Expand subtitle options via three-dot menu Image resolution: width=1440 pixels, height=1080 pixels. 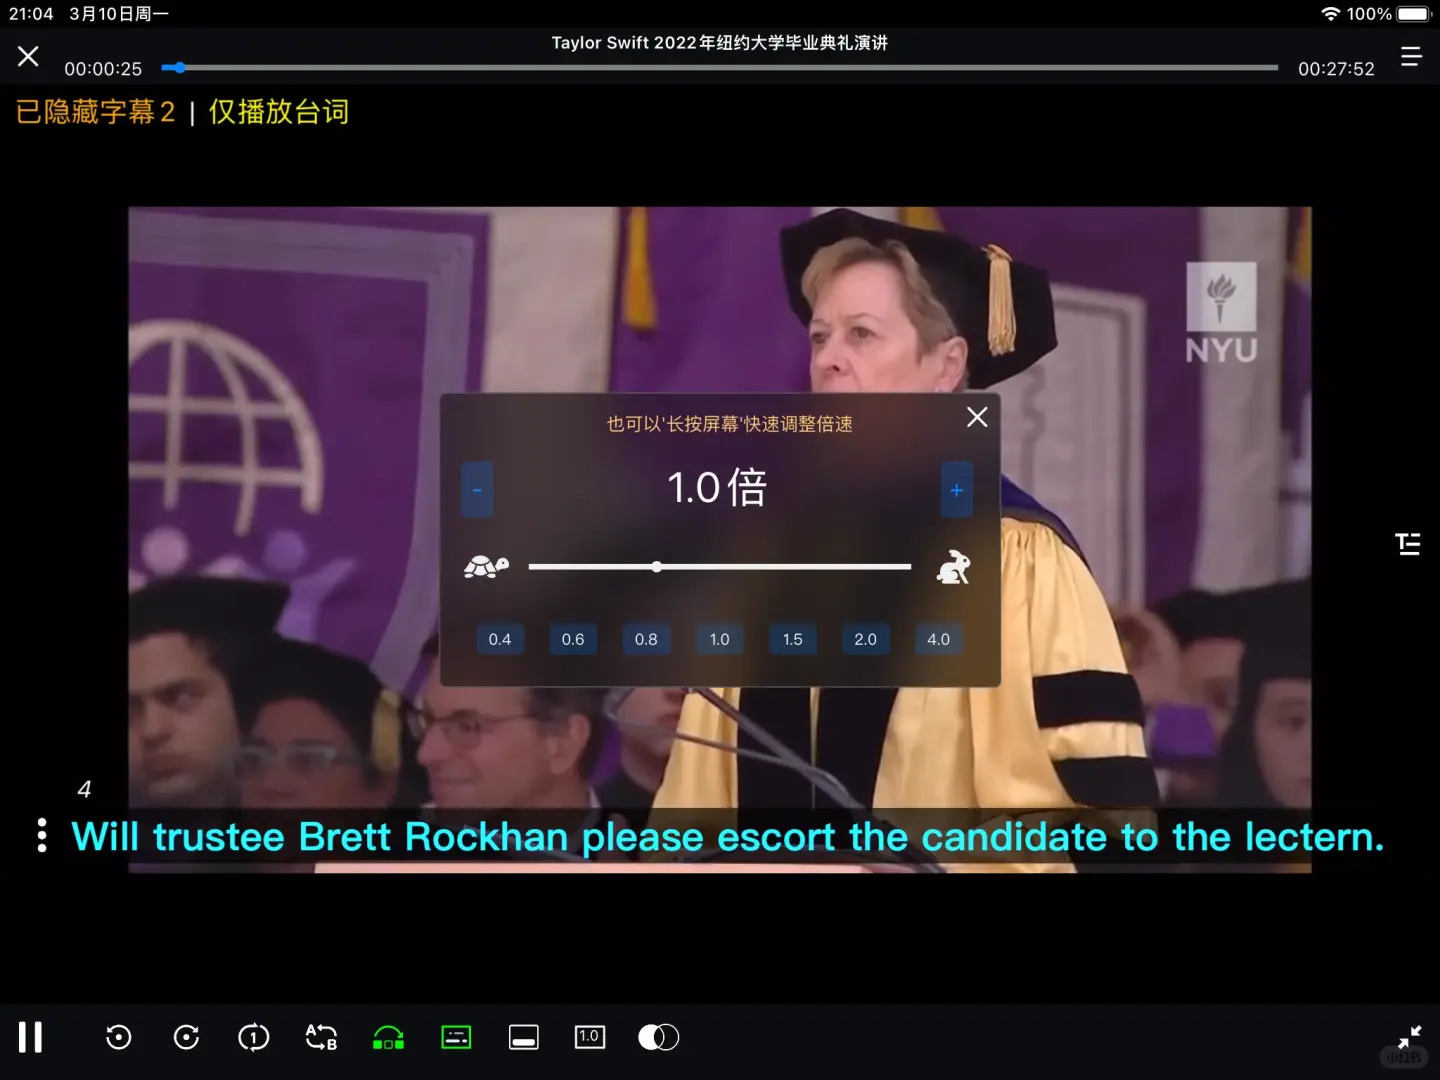(x=41, y=835)
